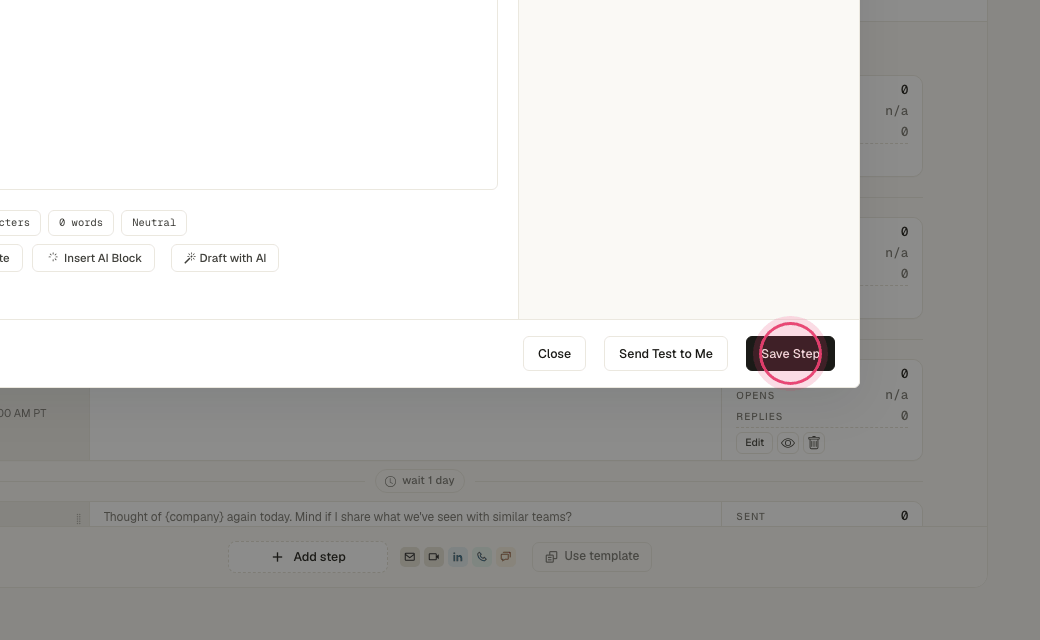The image size is (1040, 640).
Task: Click the template icon beside Use template
Action: [551, 557]
